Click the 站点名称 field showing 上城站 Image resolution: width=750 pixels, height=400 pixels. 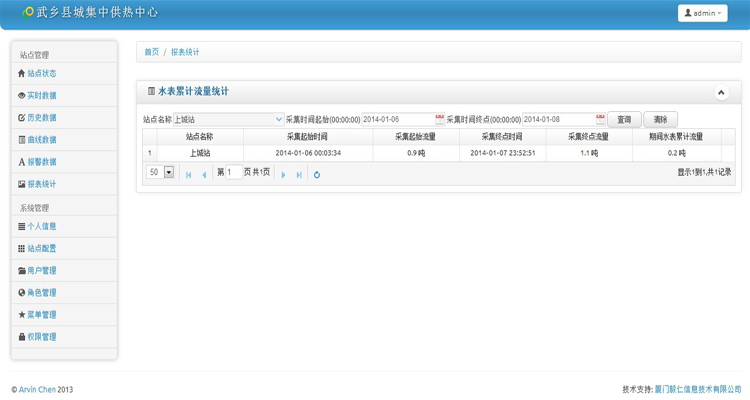[x=223, y=119]
